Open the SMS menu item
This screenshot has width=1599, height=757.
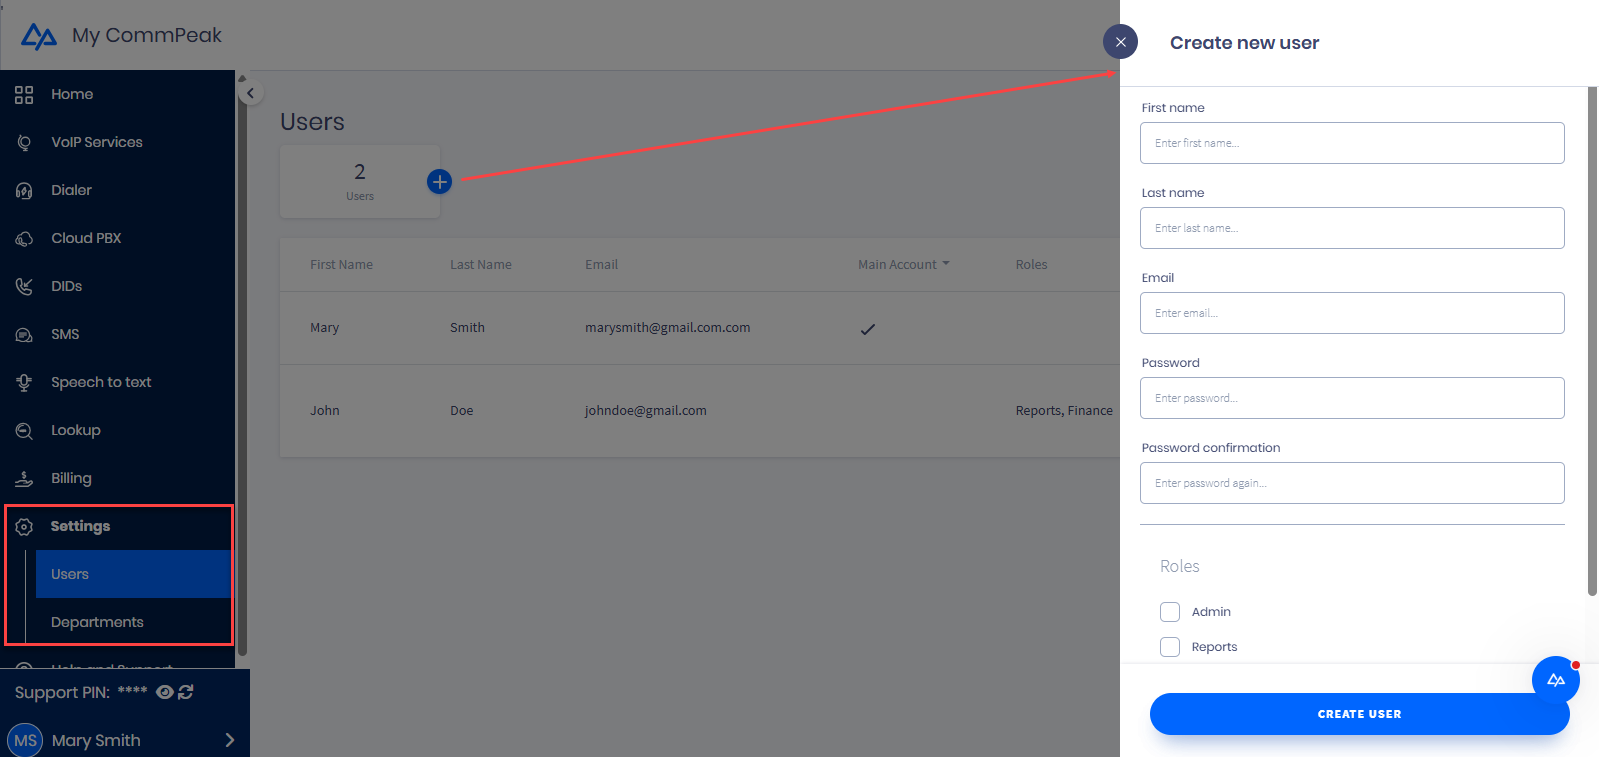click(65, 334)
